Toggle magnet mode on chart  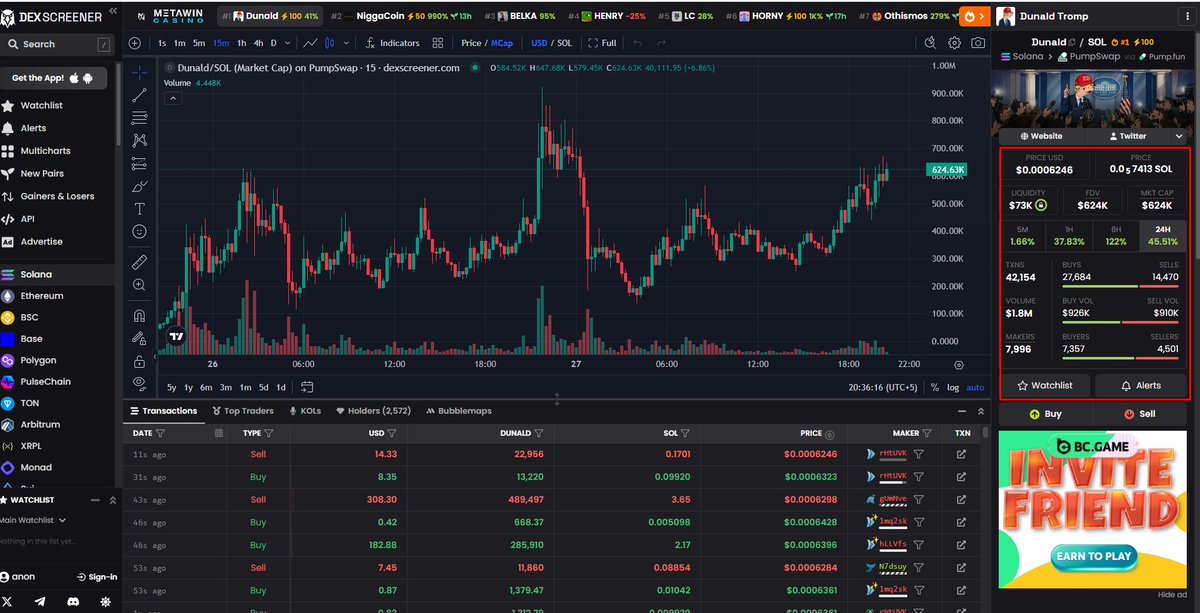[139, 315]
